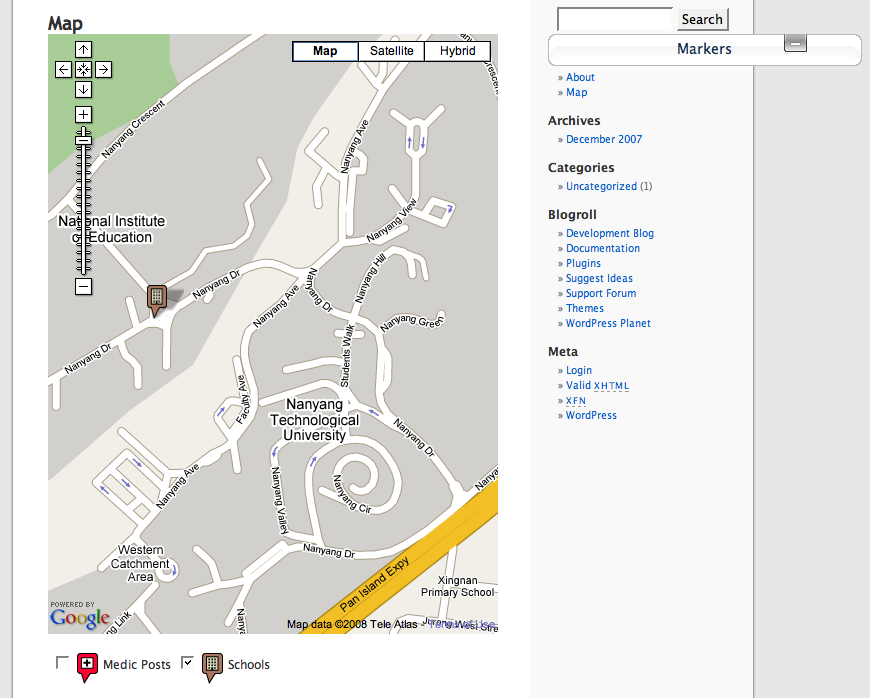
Task: Enable the Medic Posts checkbox
Action: tap(62, 662)
